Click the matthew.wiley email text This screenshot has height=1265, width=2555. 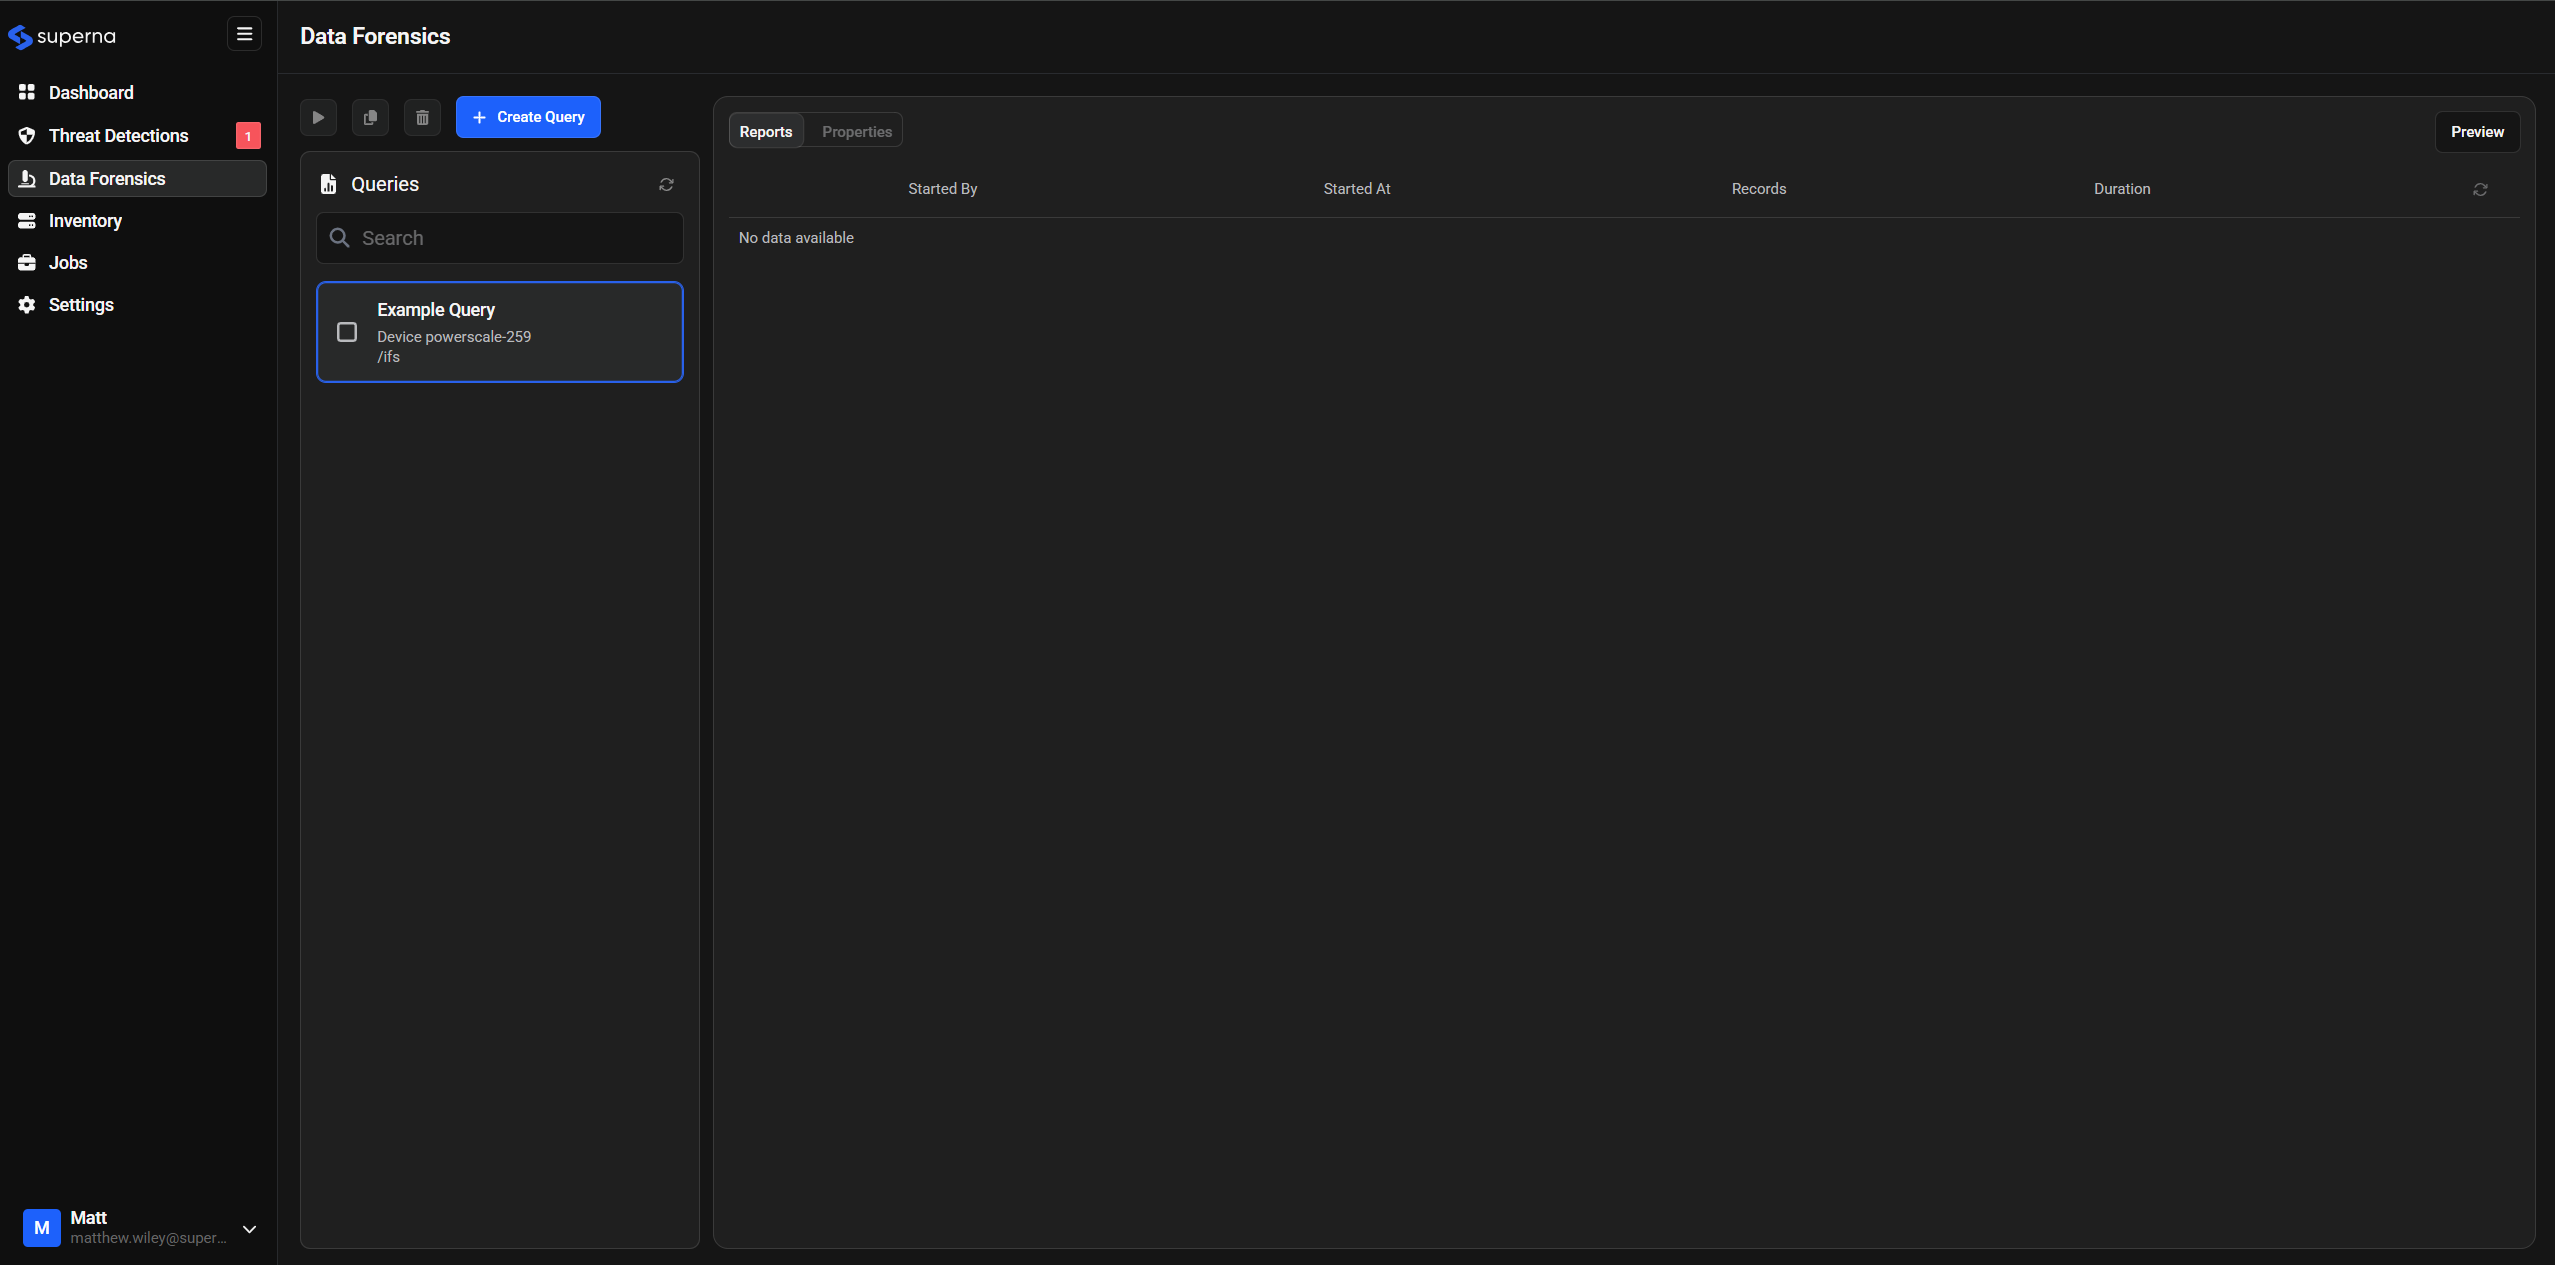coord(149,1238)
